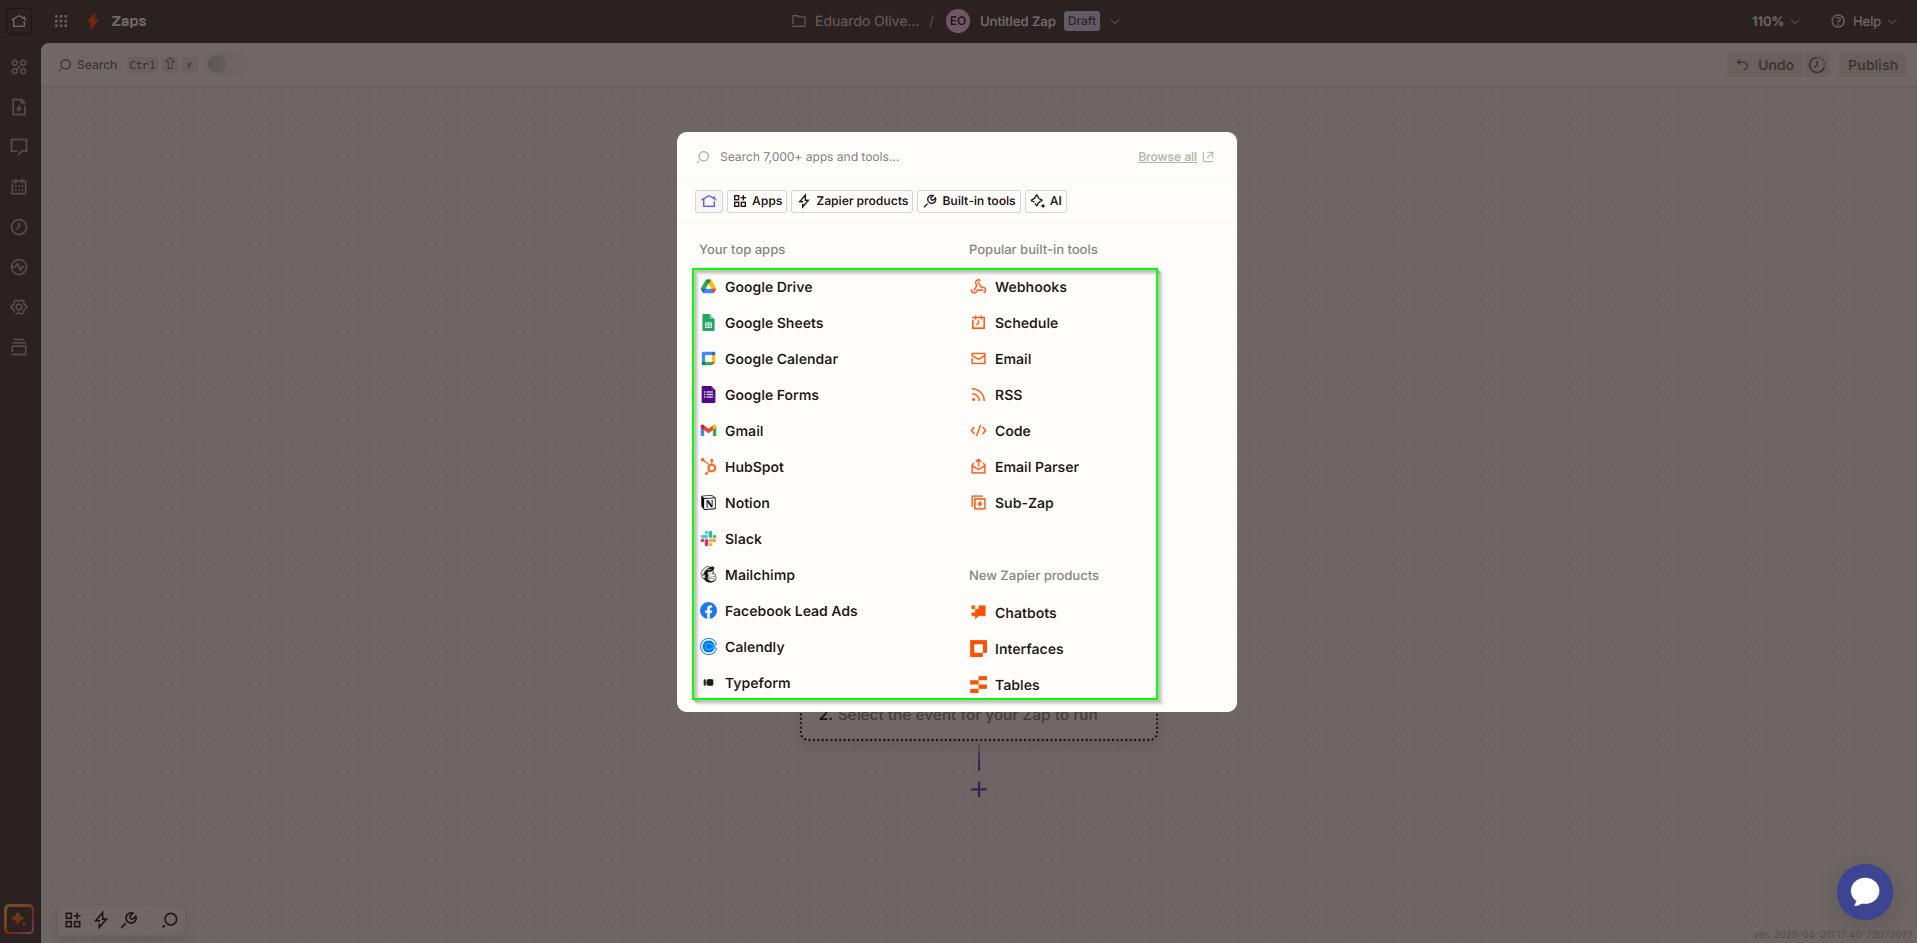Screen dimensions: 1917x943
Task: Click the Undo button
Action: tap(1765, 65)
